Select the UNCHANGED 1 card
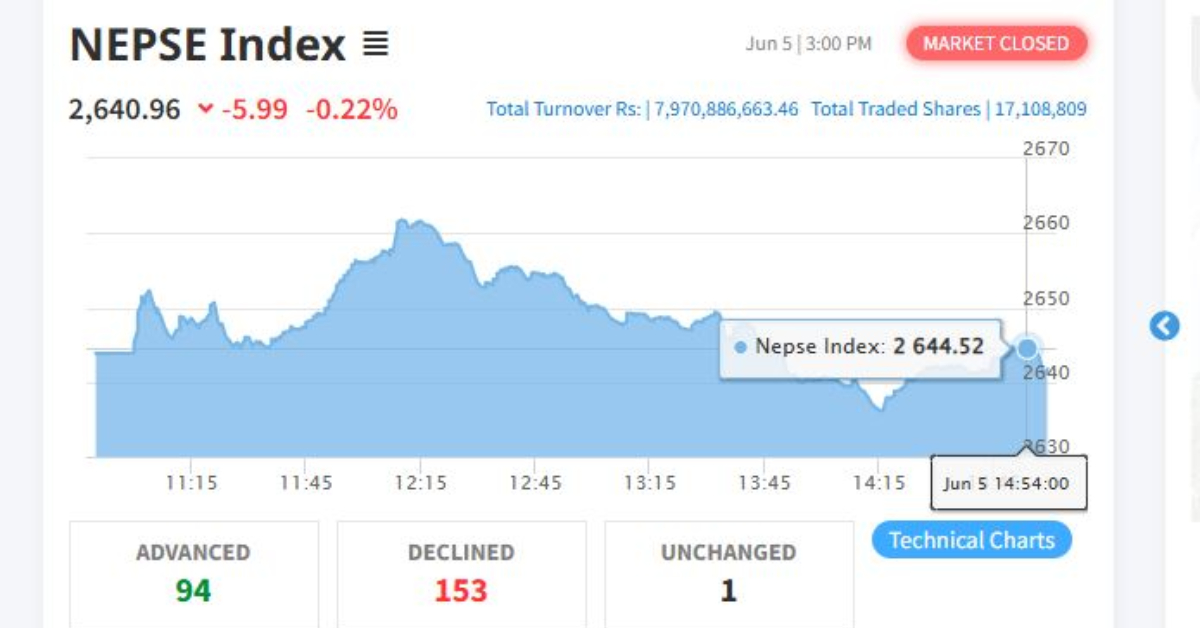The width and height of the screenshot is (1200, 628). pyautogui.click(x=729, y=574)
